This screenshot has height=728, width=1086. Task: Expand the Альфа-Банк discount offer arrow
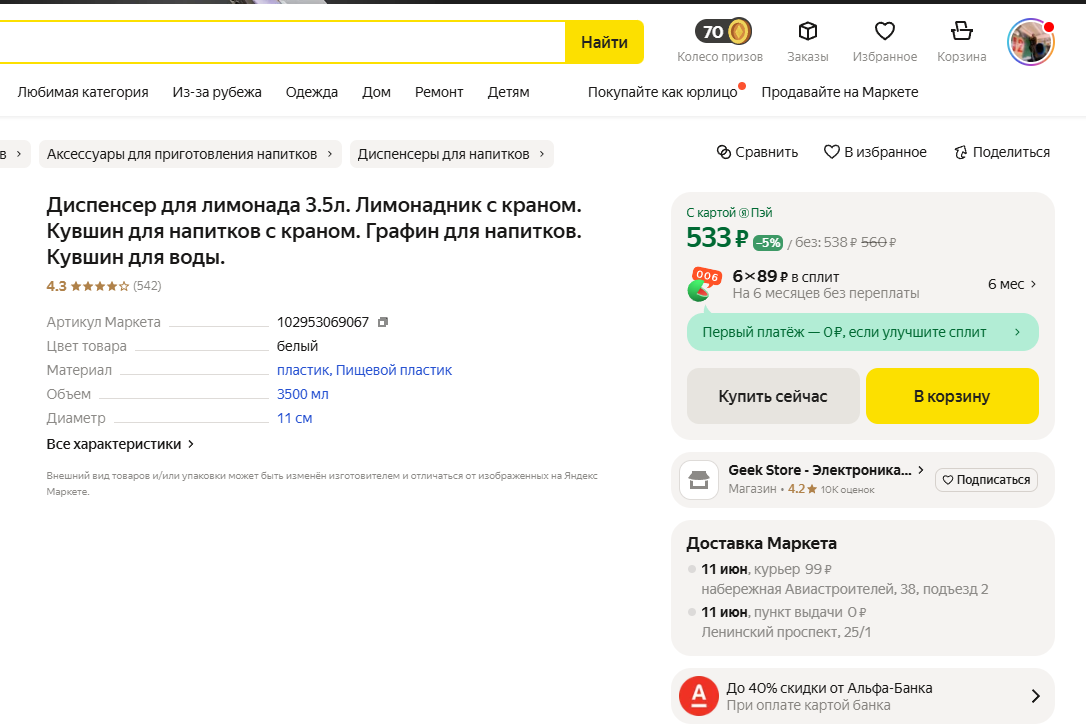(x=1035, y=696)
